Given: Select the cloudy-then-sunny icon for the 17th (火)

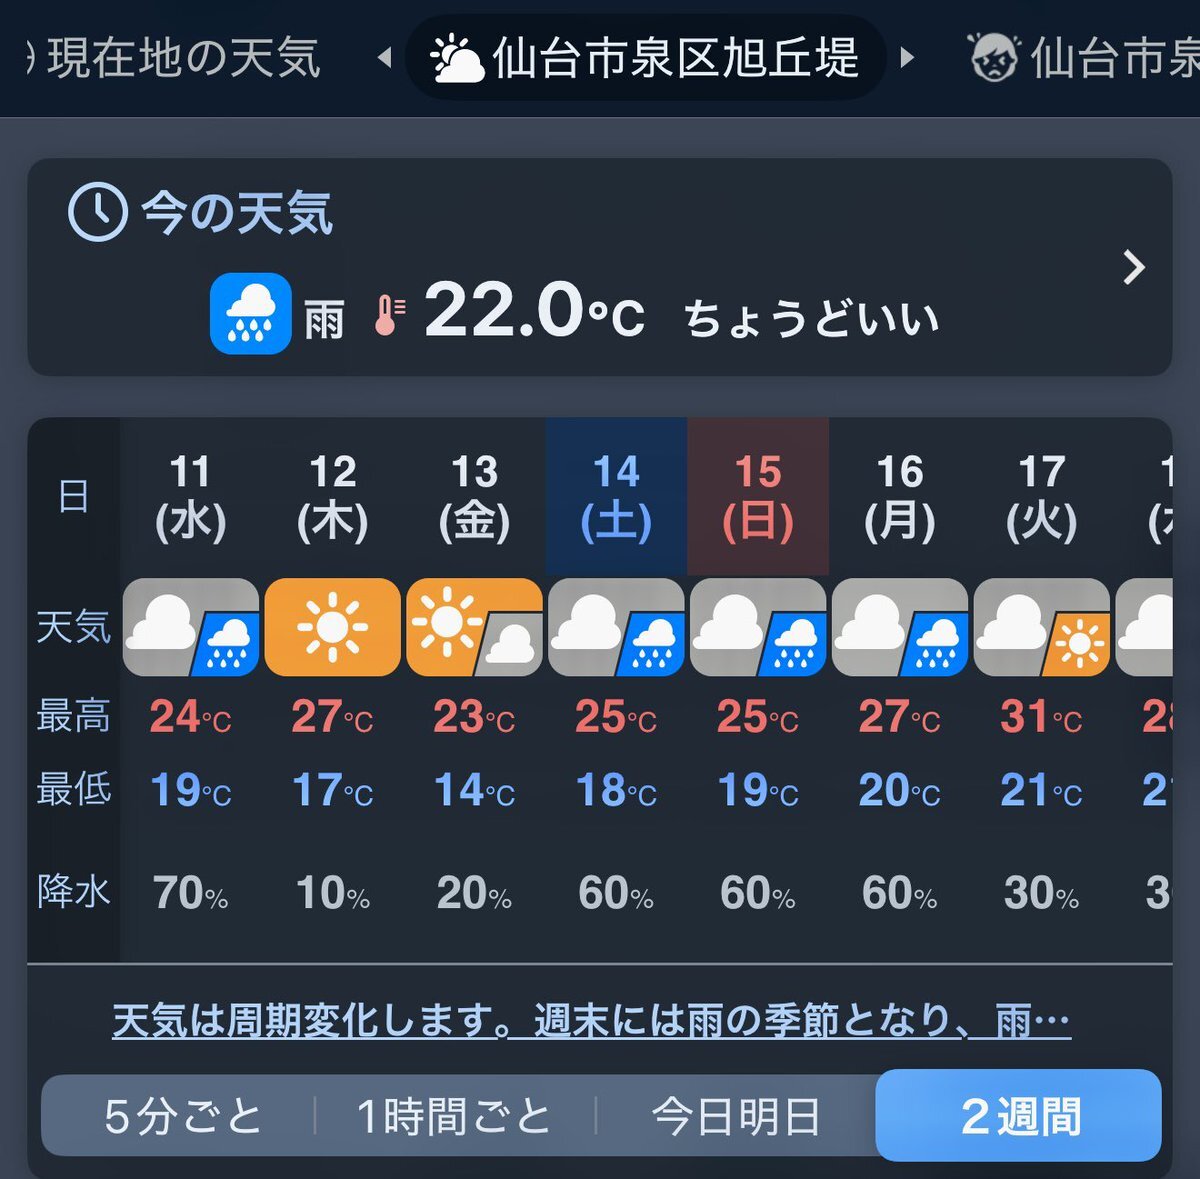Looking at the screenshot, I should 1041,627.
